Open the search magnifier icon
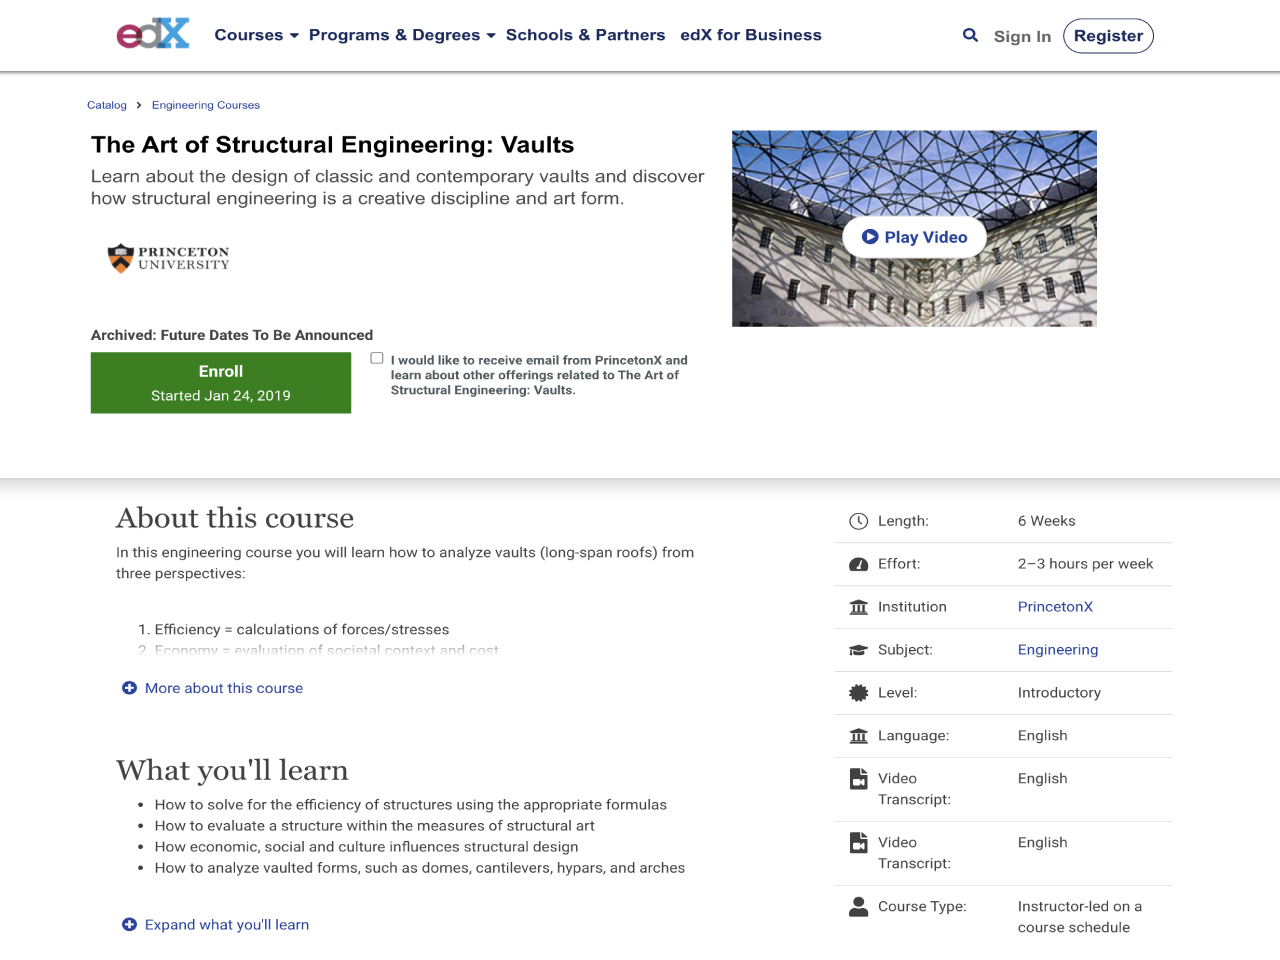This screenshot has width=1280, height=960. point(970,35)
